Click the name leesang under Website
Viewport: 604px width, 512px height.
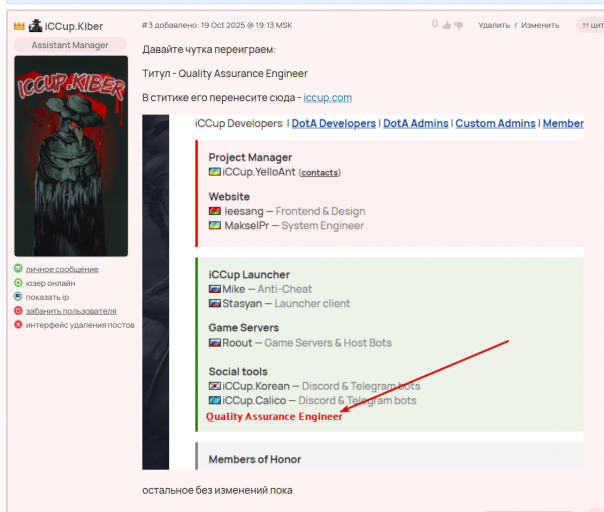(x=244, y=211)
